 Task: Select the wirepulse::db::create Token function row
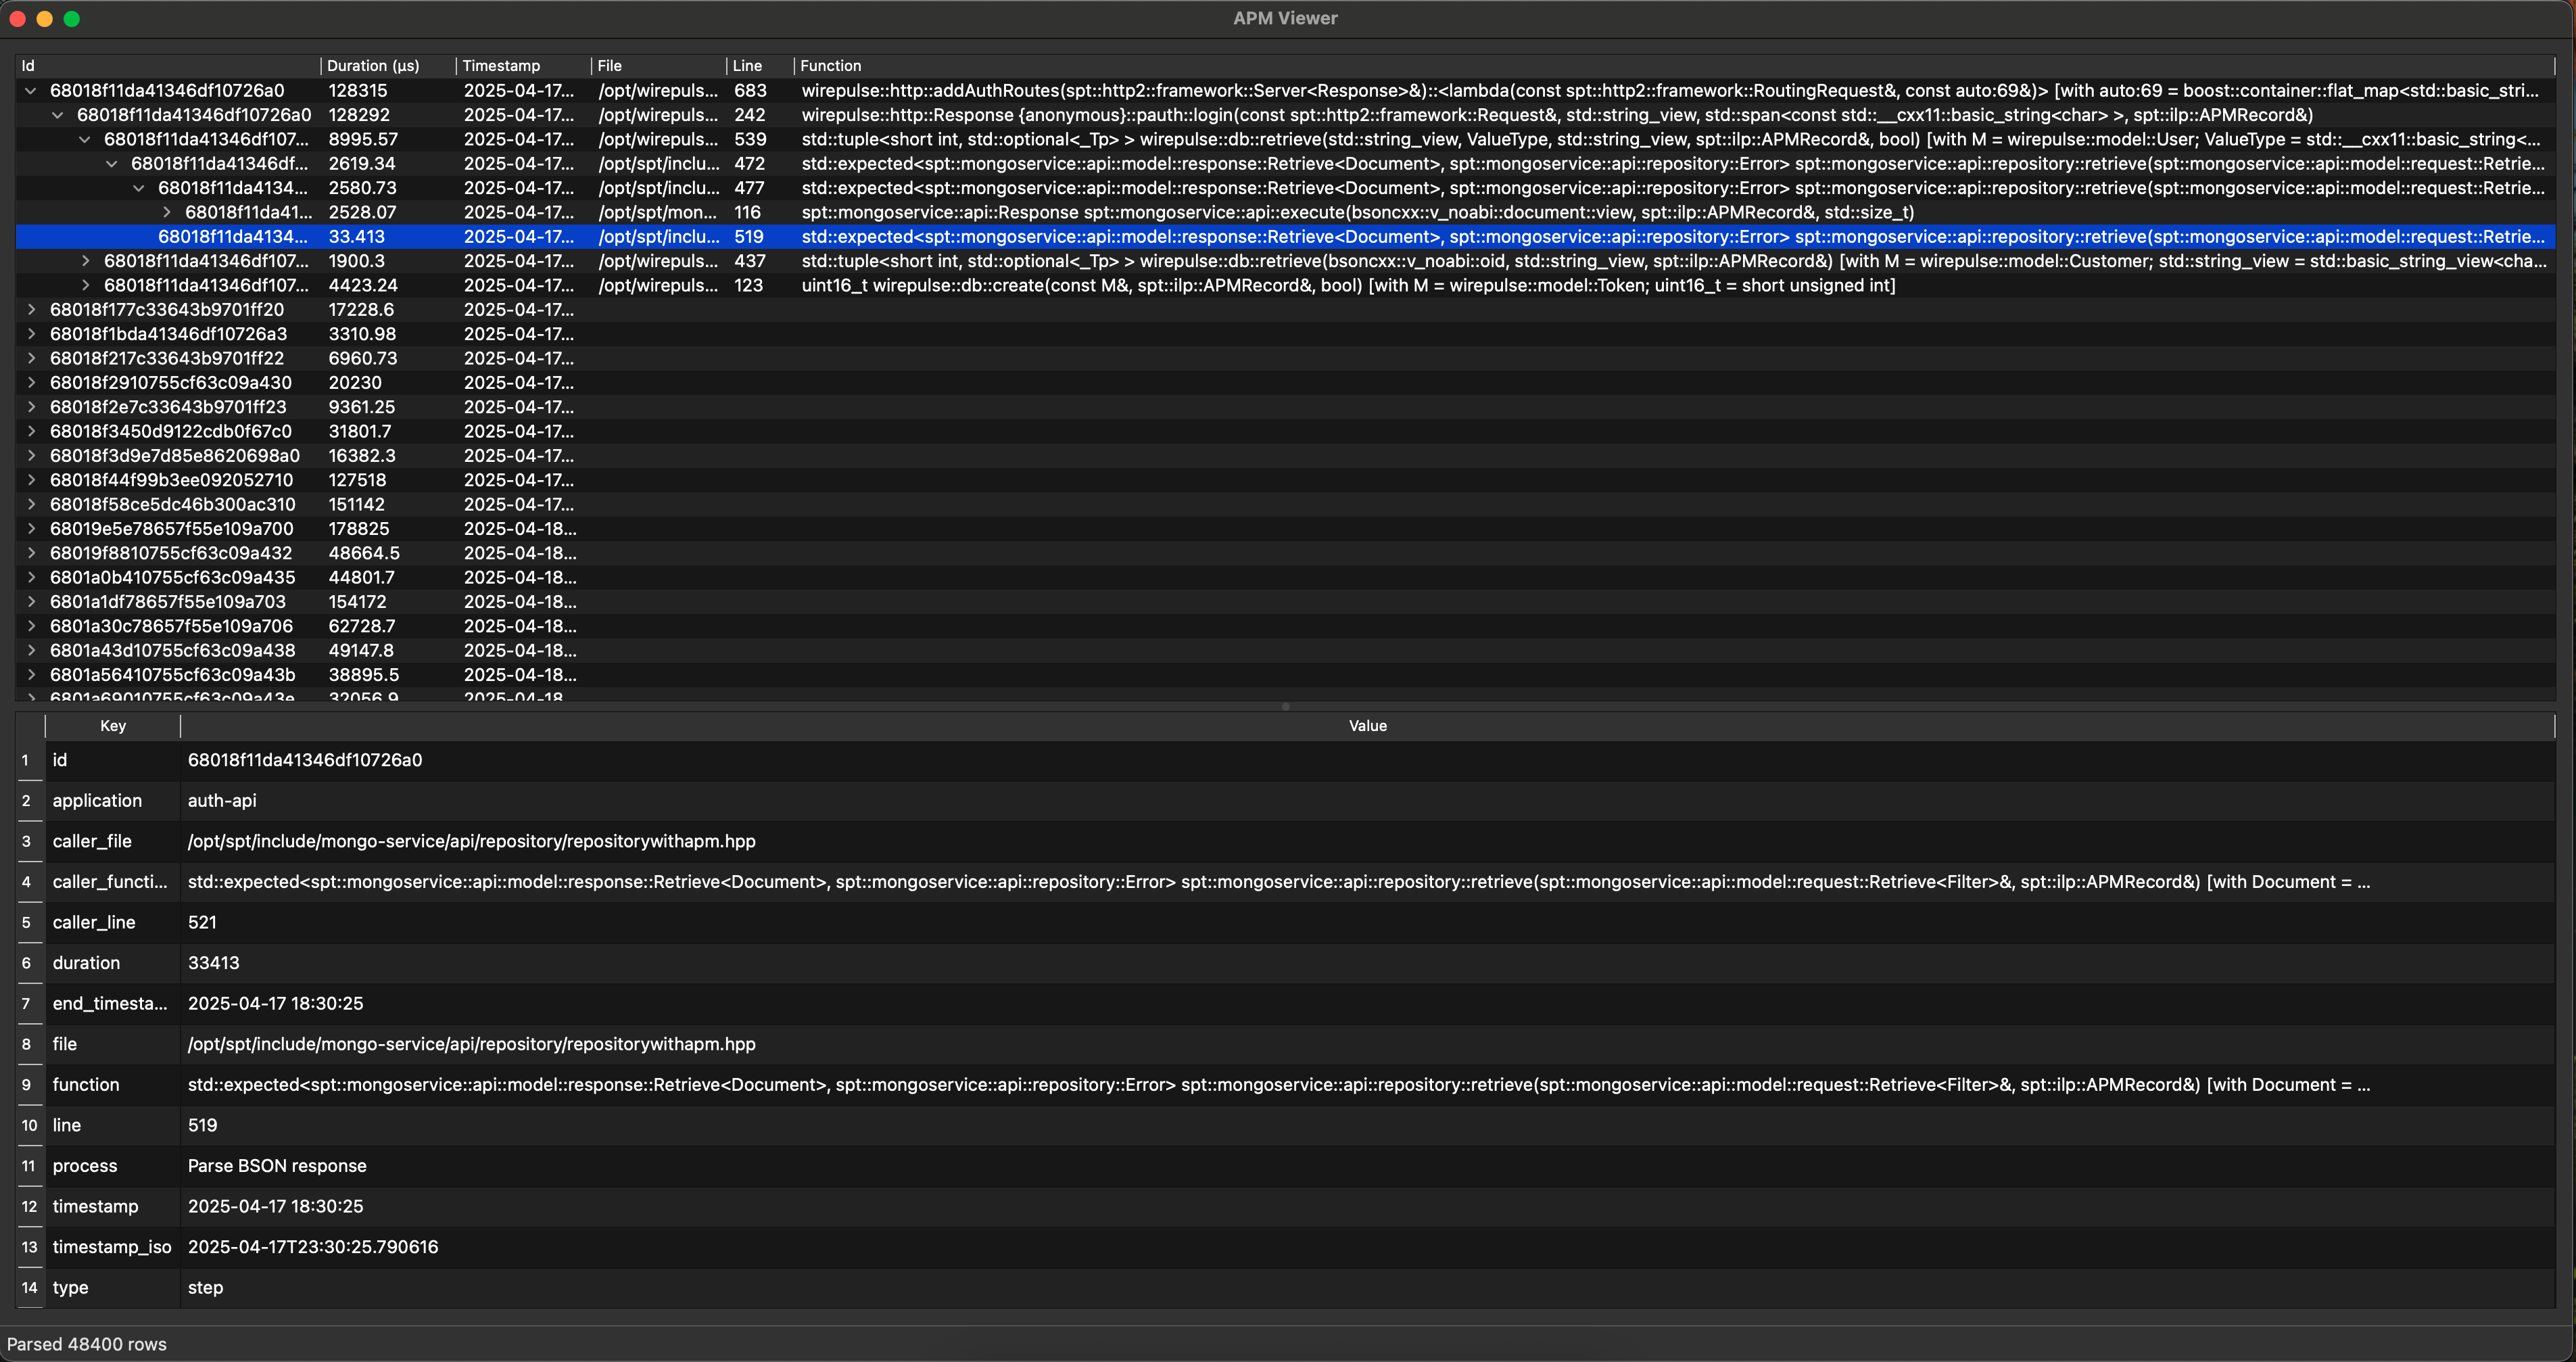1285,286
